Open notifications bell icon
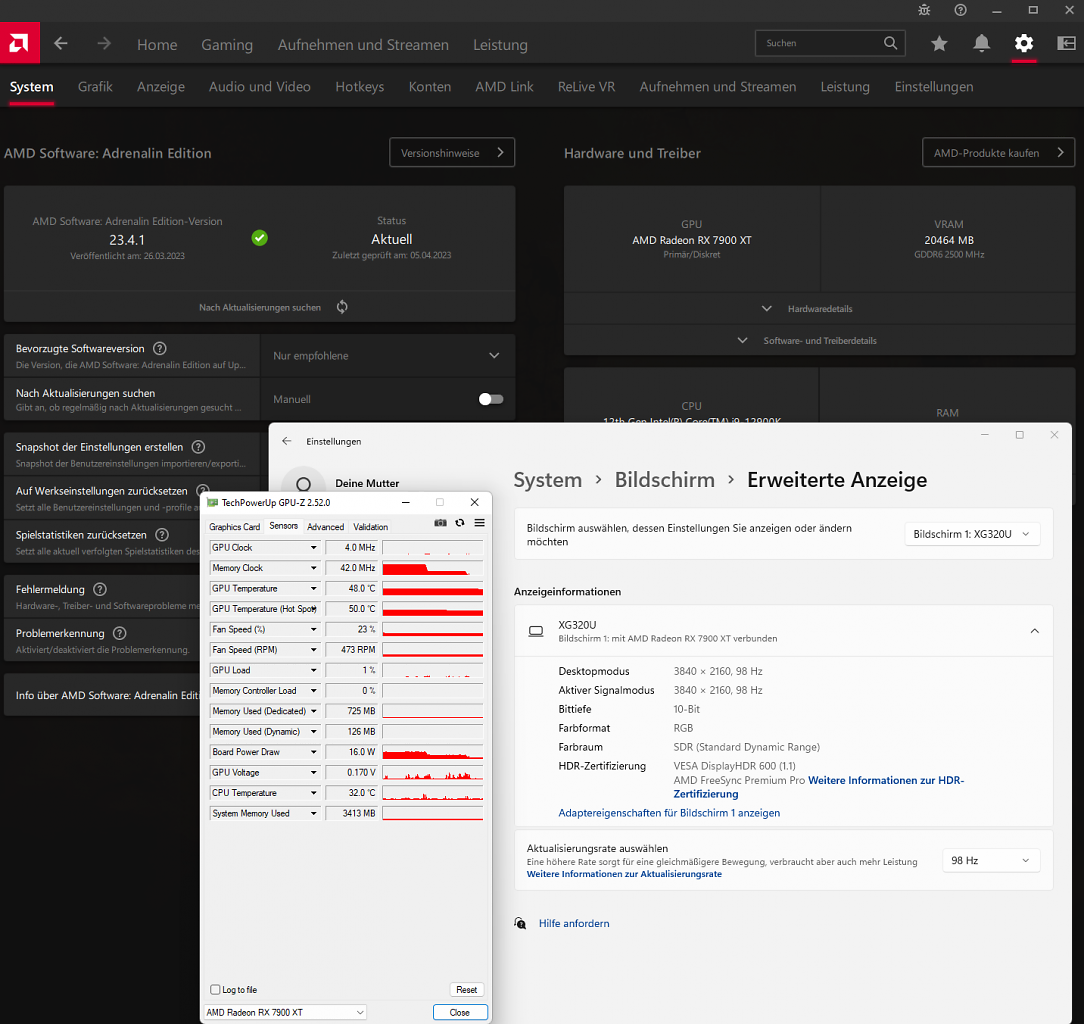Screen dimensions: 1084x1024 [982, 44]
